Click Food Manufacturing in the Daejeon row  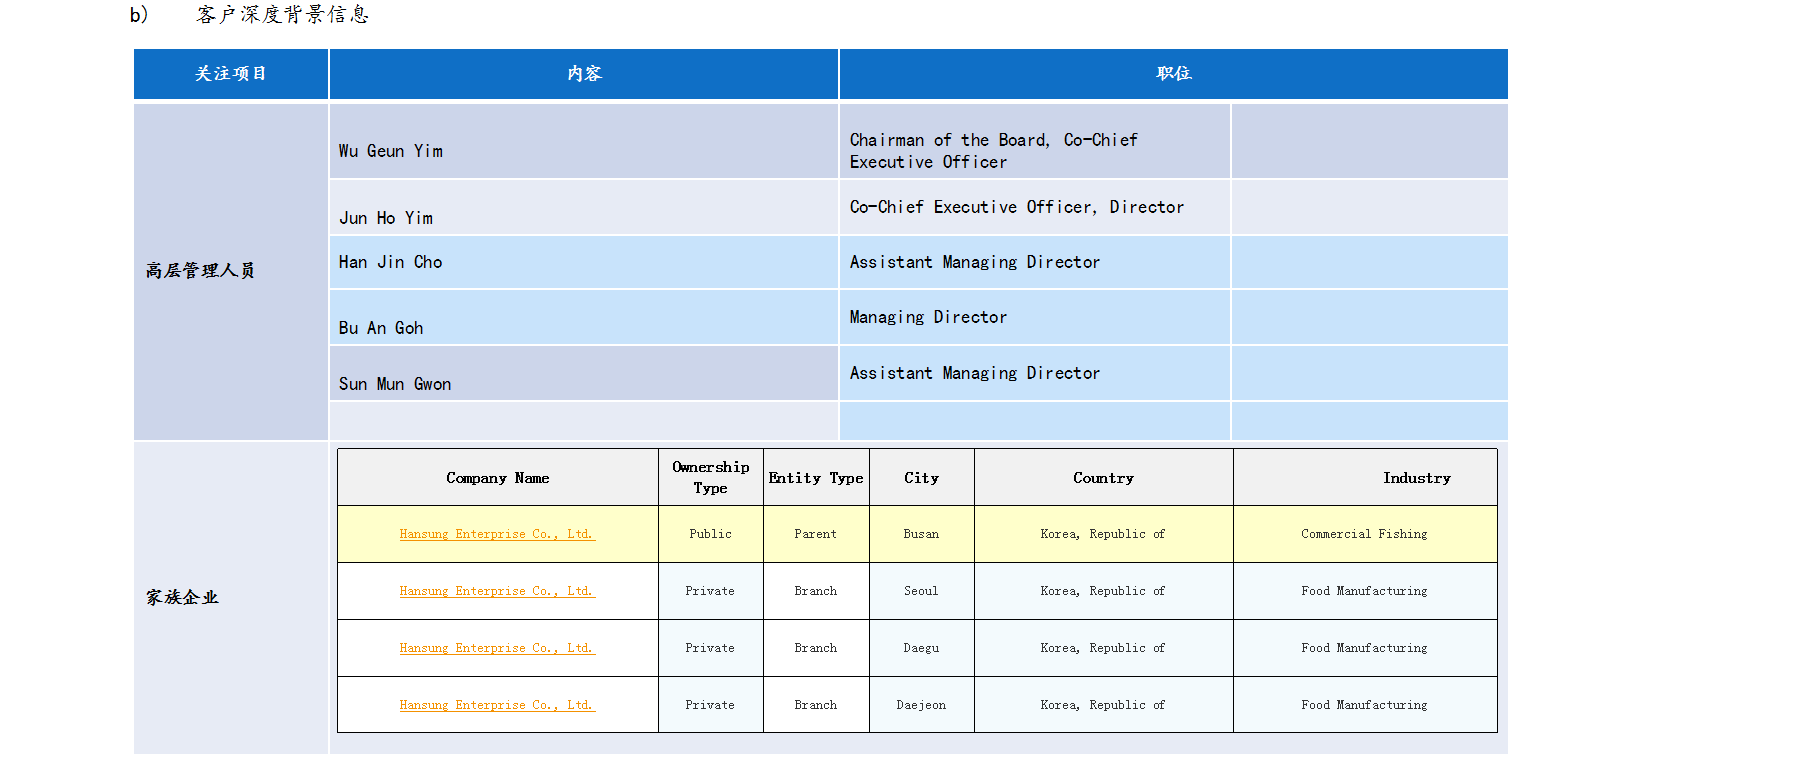pos(1365,705)
